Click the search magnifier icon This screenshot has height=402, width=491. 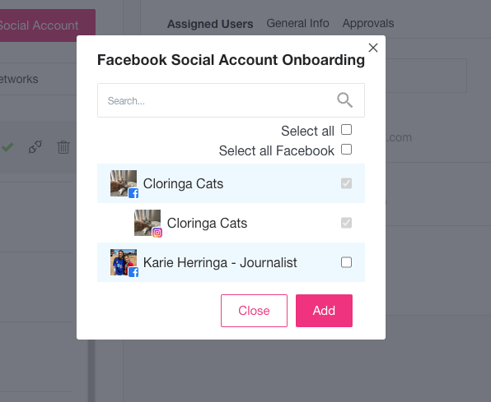tap(345, 100)
